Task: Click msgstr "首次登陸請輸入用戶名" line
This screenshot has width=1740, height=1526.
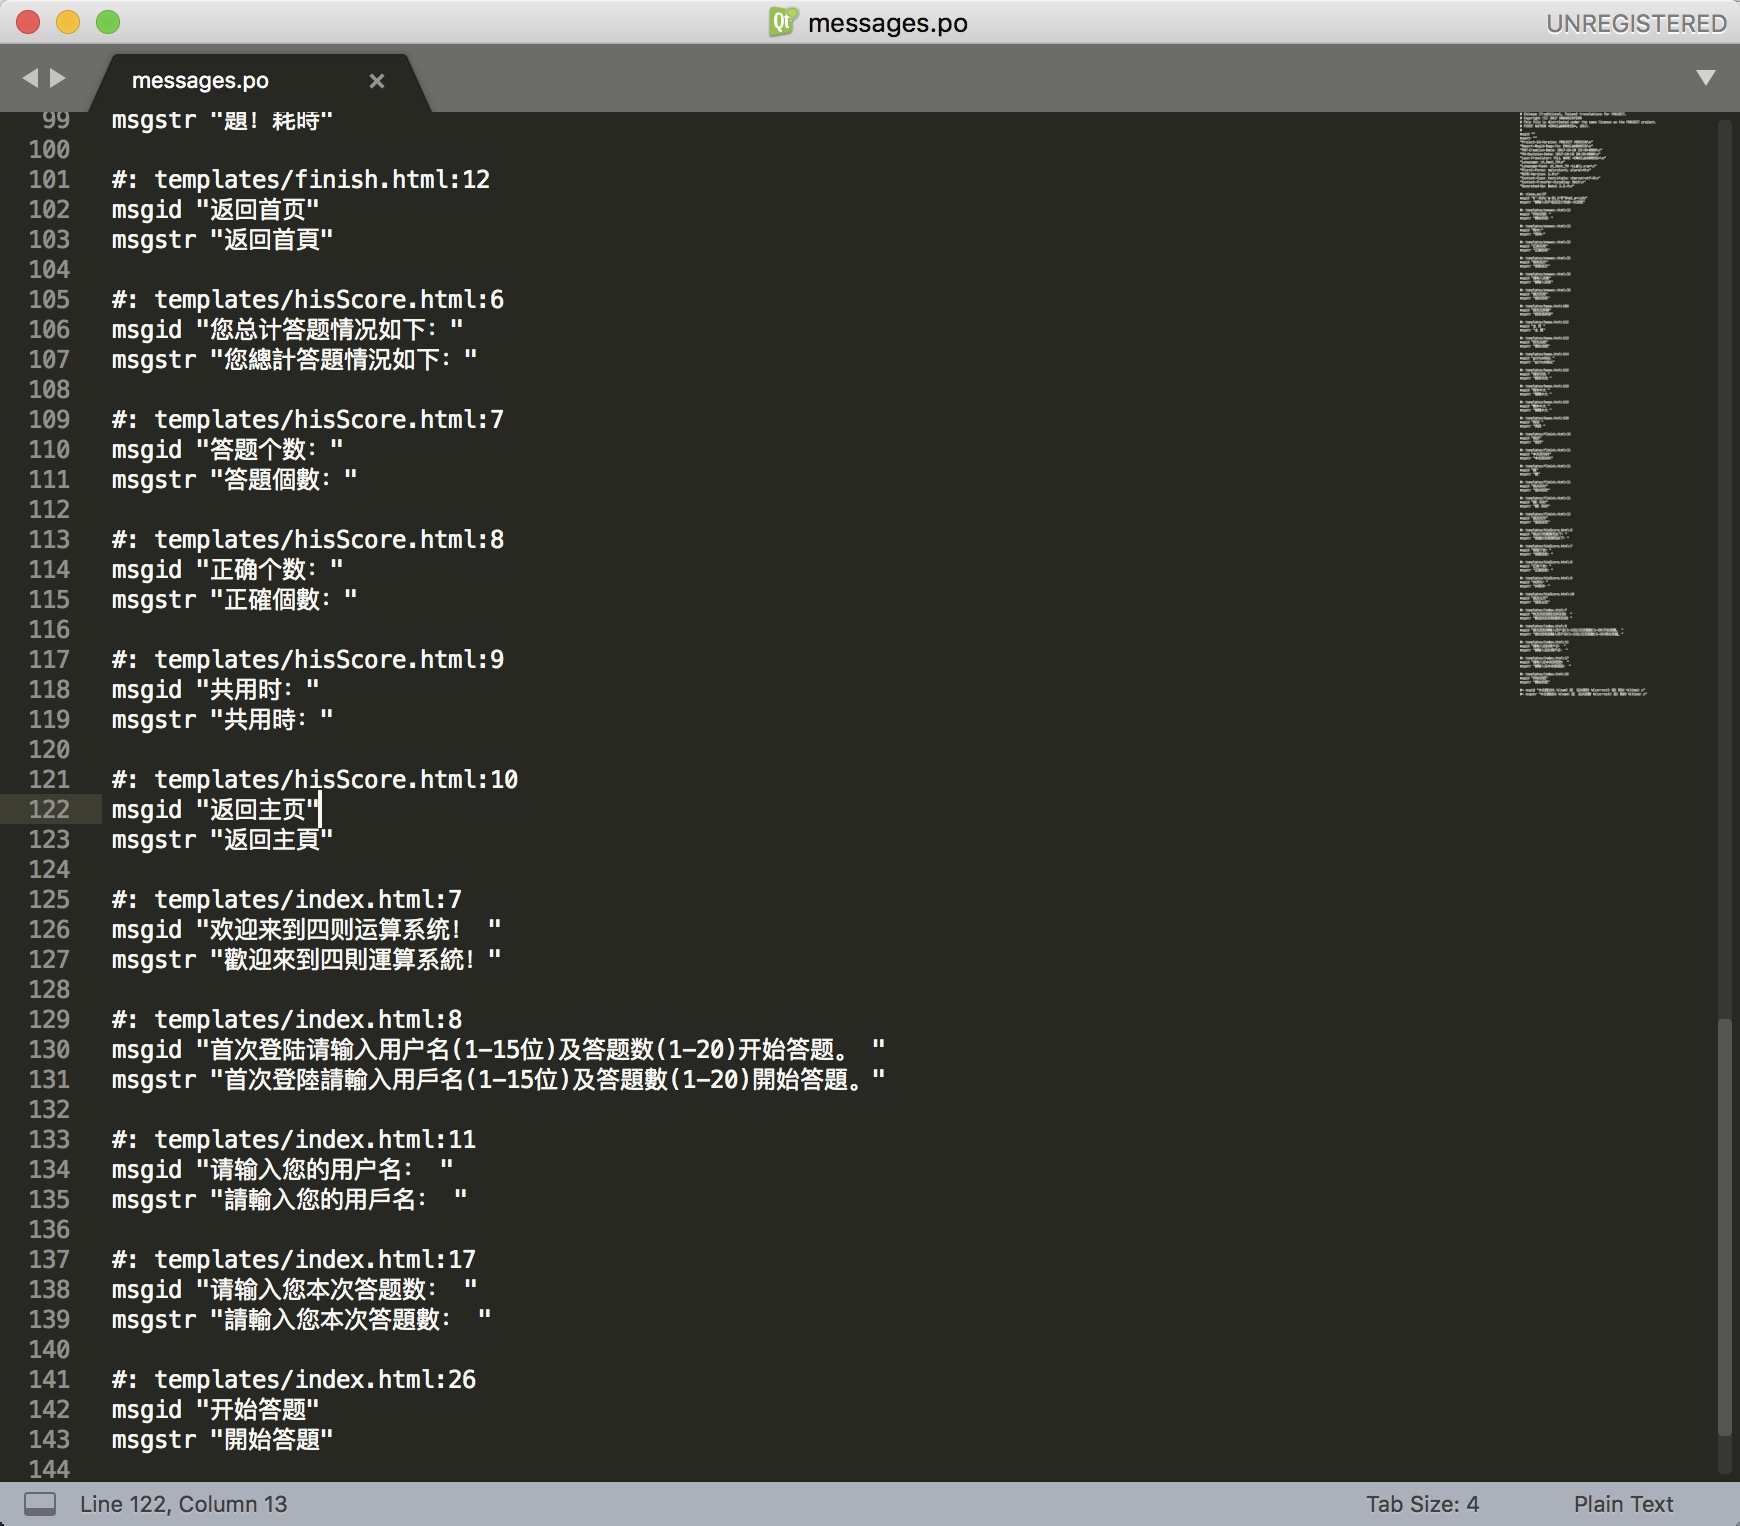Action: (499, 1080)
